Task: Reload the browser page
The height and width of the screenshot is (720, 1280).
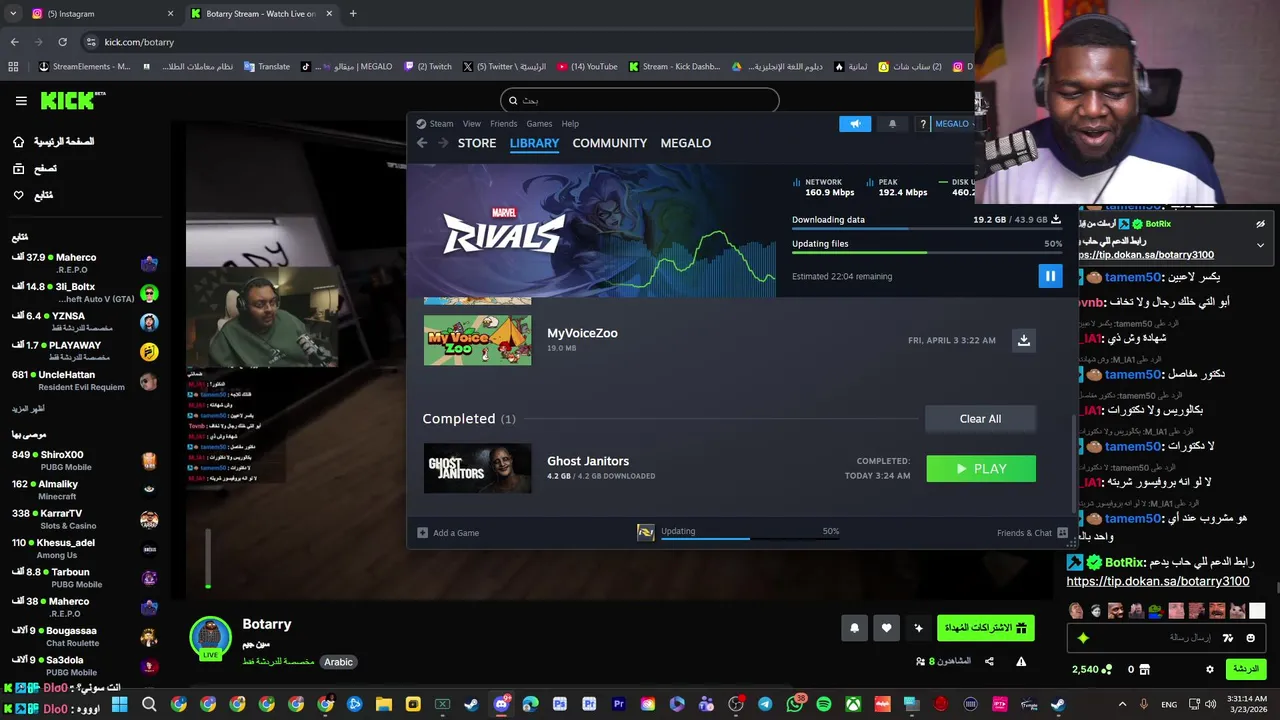Action: coord(62,42)
